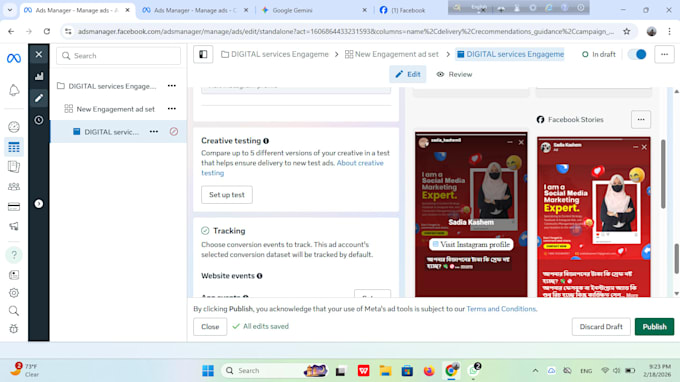Switch to the second Ads Manager tab
This screenshot has height=382, width=680.
pyautogui.click(x=195, y=10)
